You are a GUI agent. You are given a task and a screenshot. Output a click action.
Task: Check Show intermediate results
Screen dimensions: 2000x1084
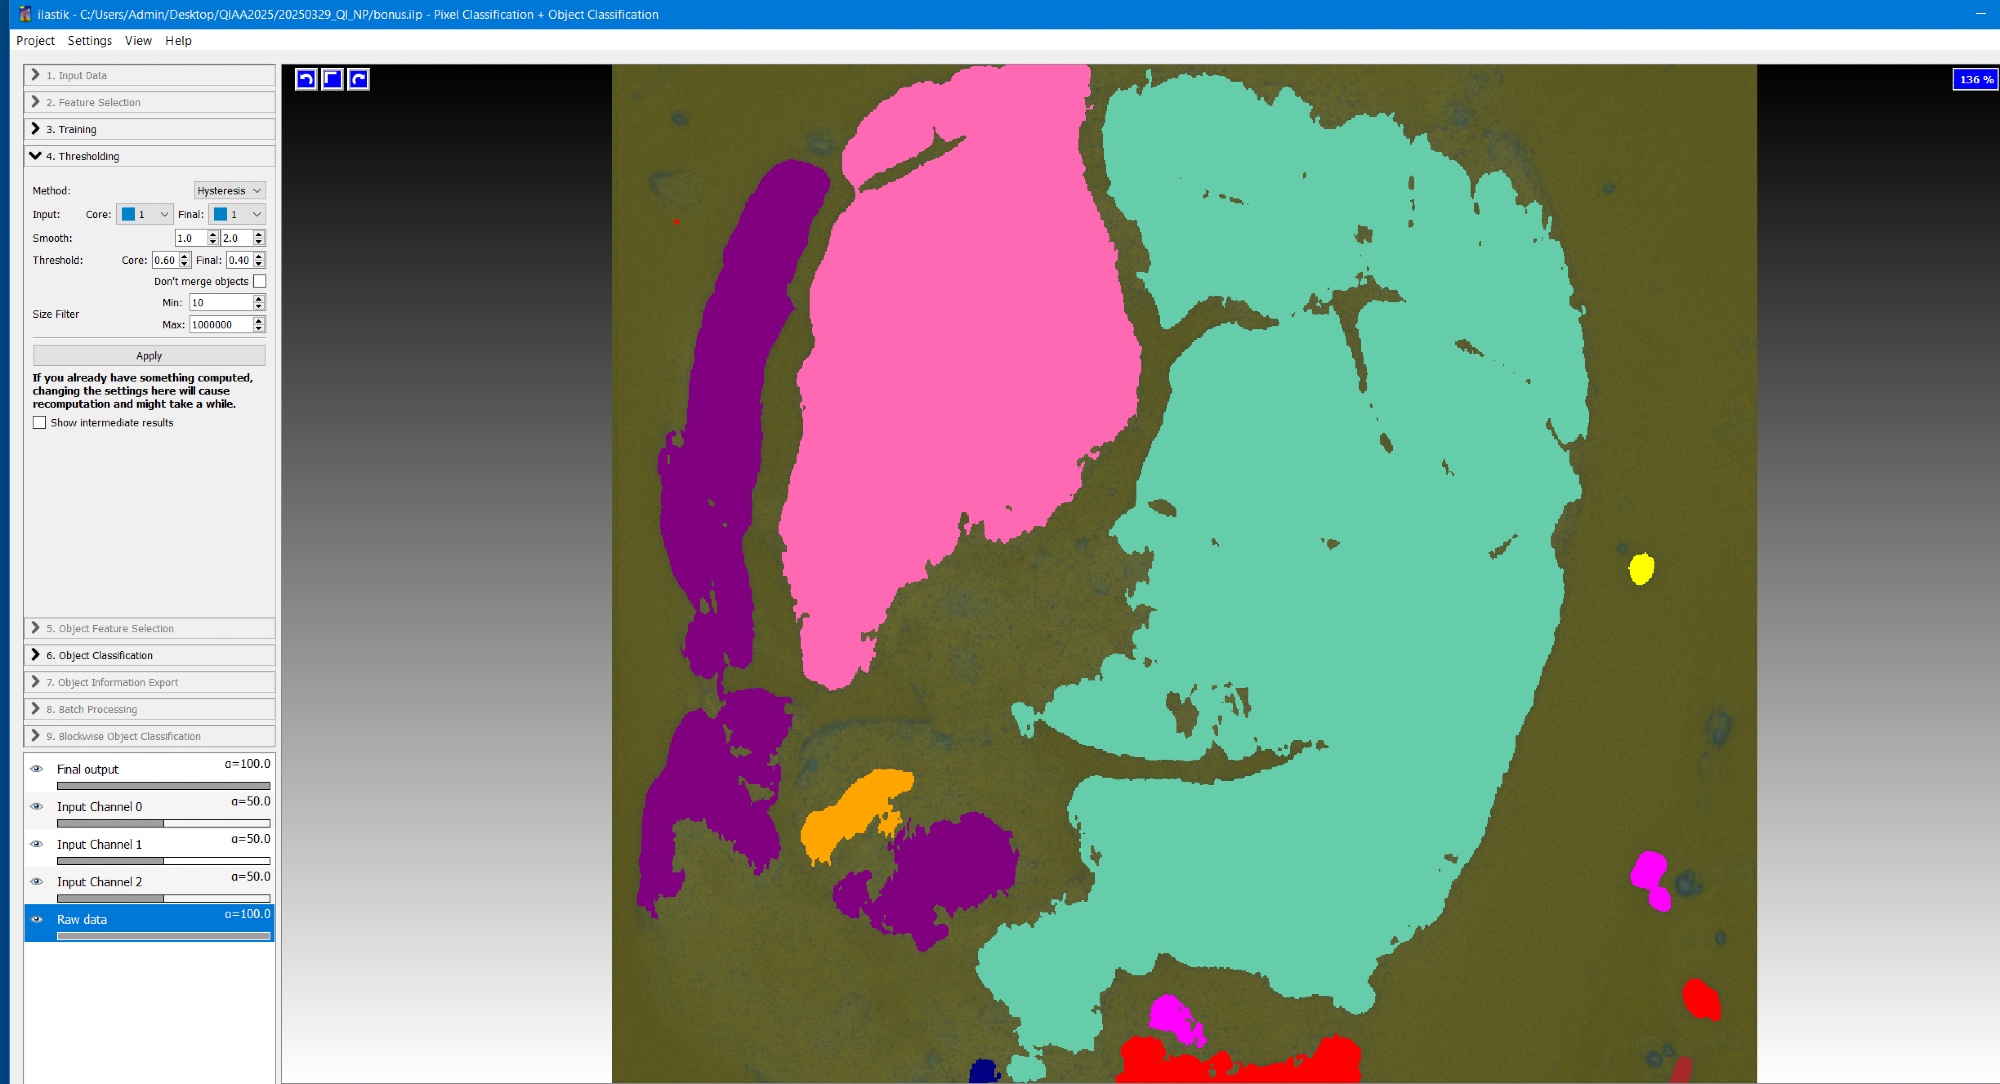point(40,423)
